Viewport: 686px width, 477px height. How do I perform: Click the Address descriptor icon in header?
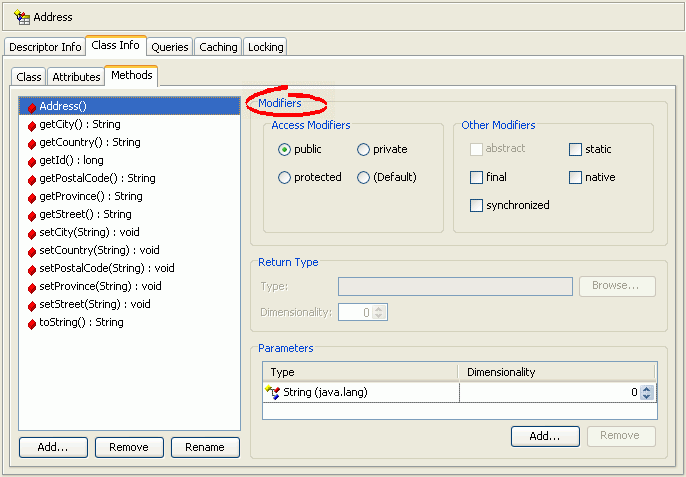(x=22, y=17)
